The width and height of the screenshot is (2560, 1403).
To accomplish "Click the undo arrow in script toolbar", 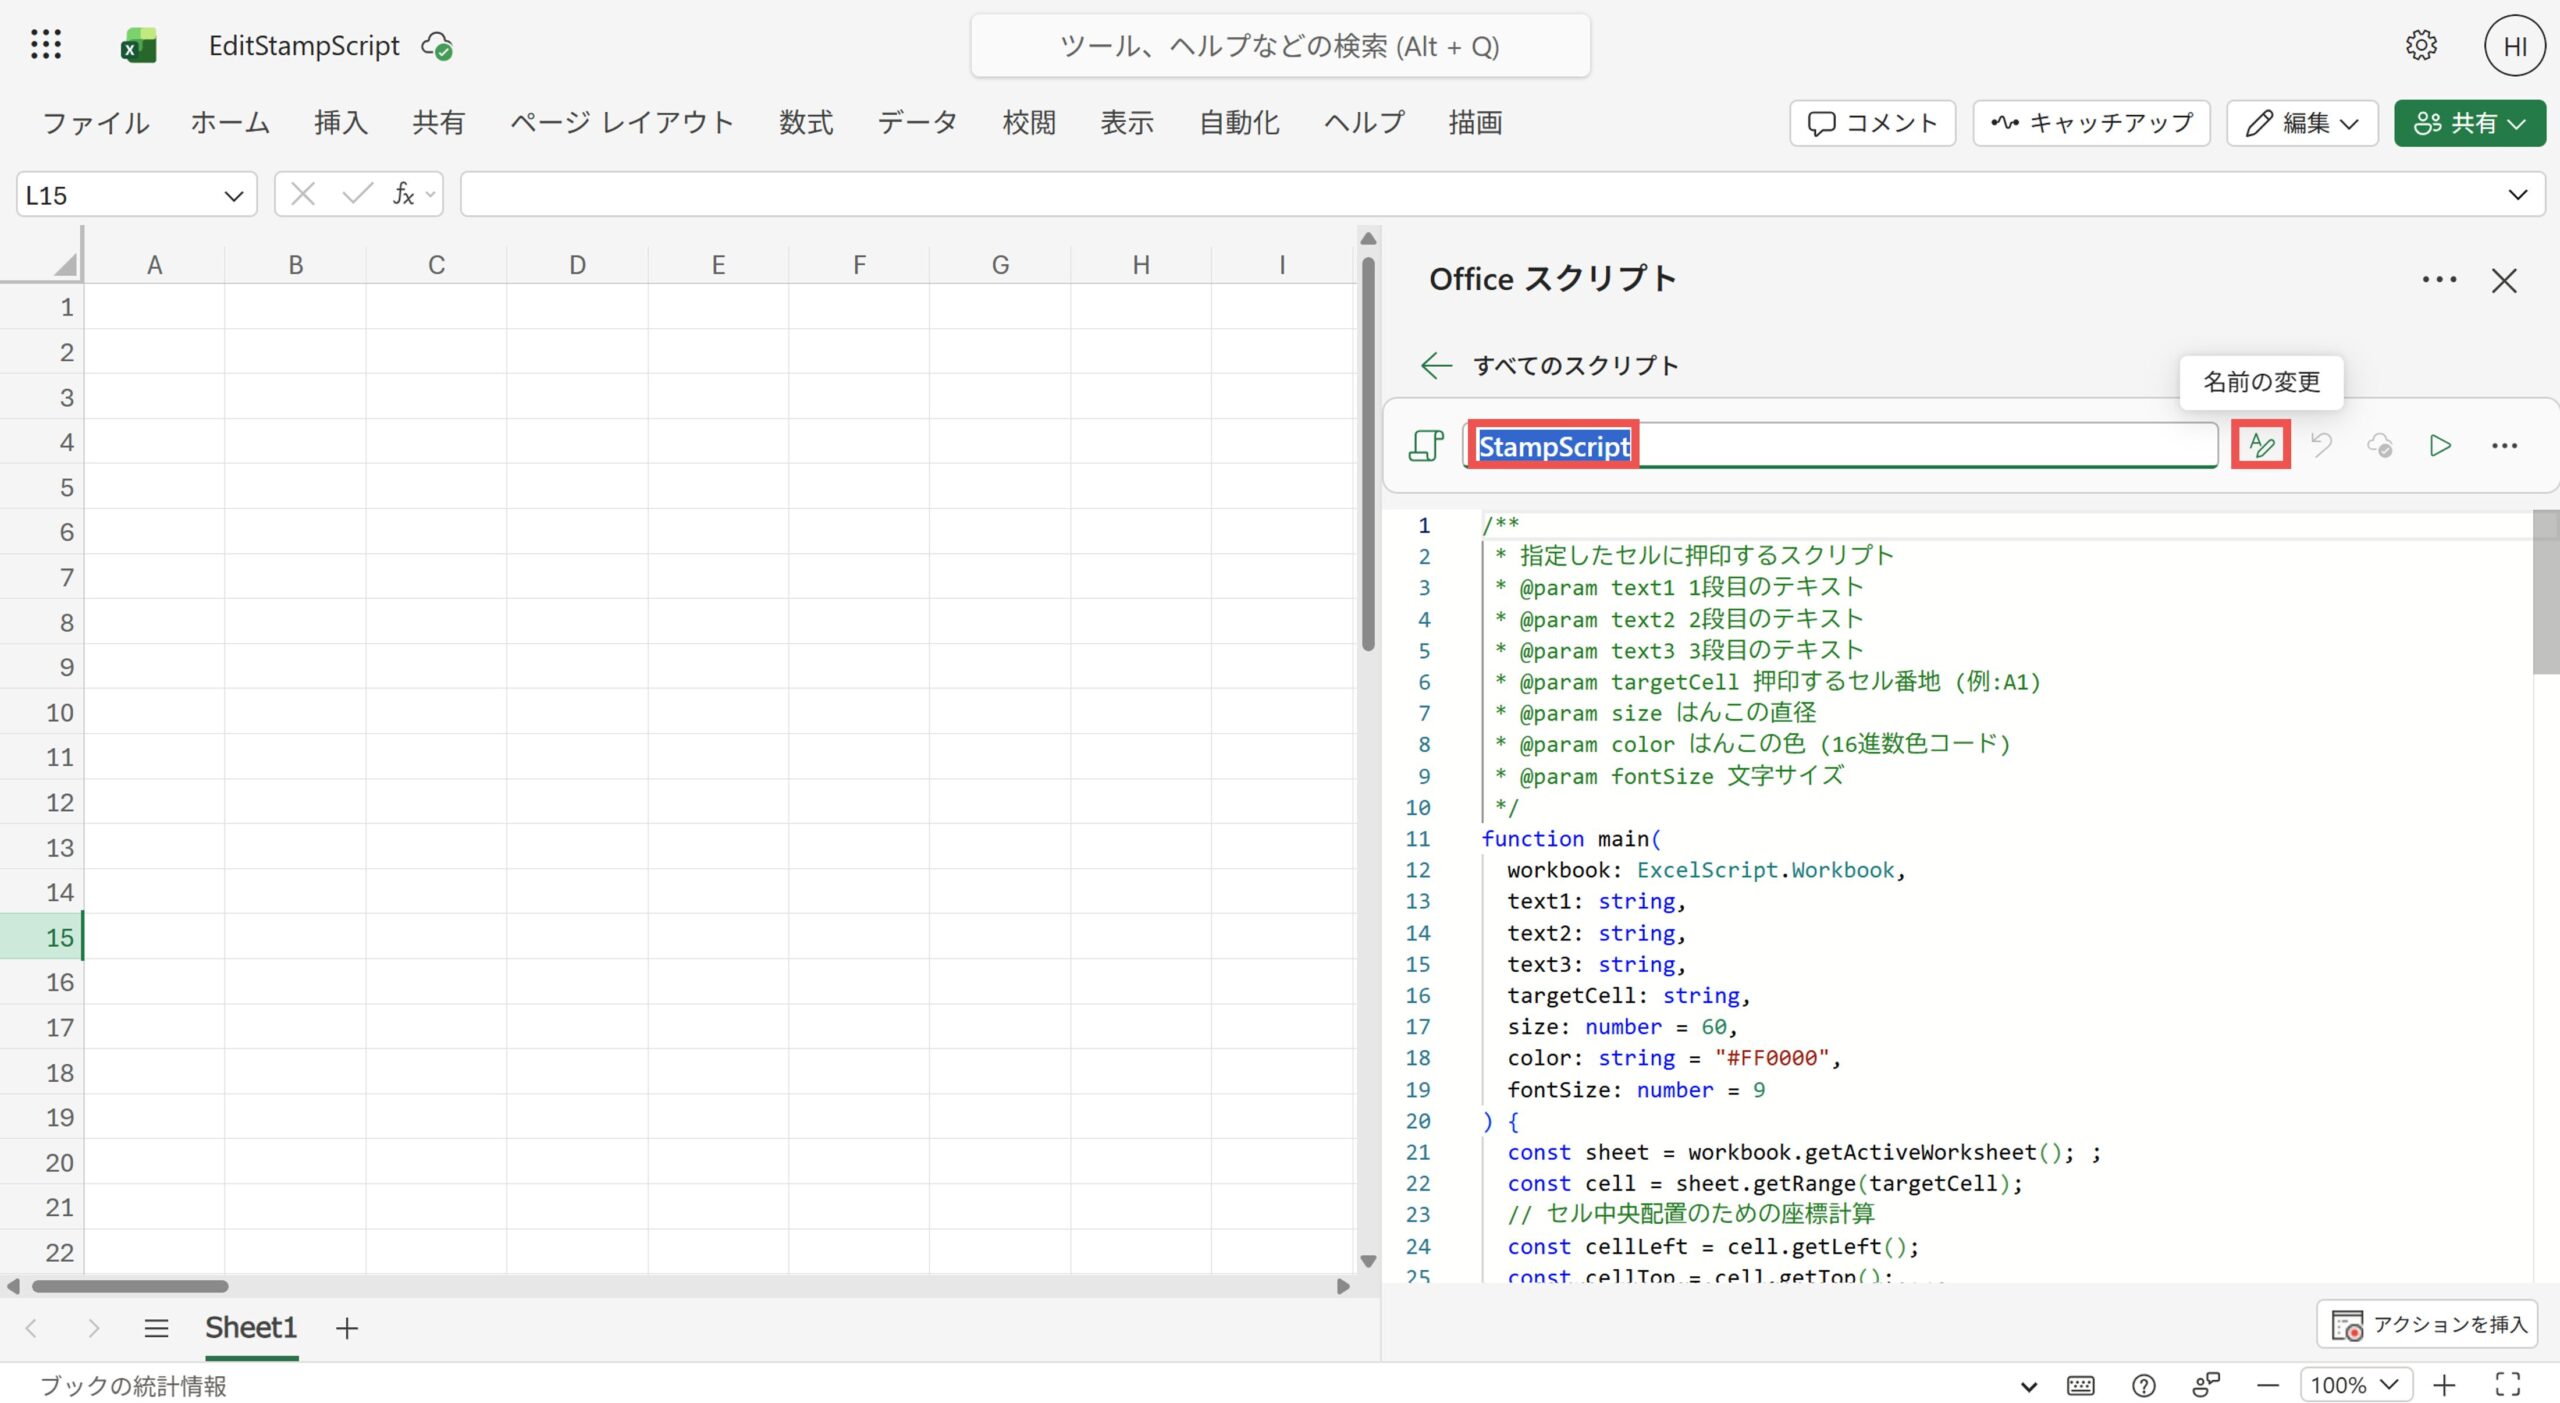I will [2321, 445].
